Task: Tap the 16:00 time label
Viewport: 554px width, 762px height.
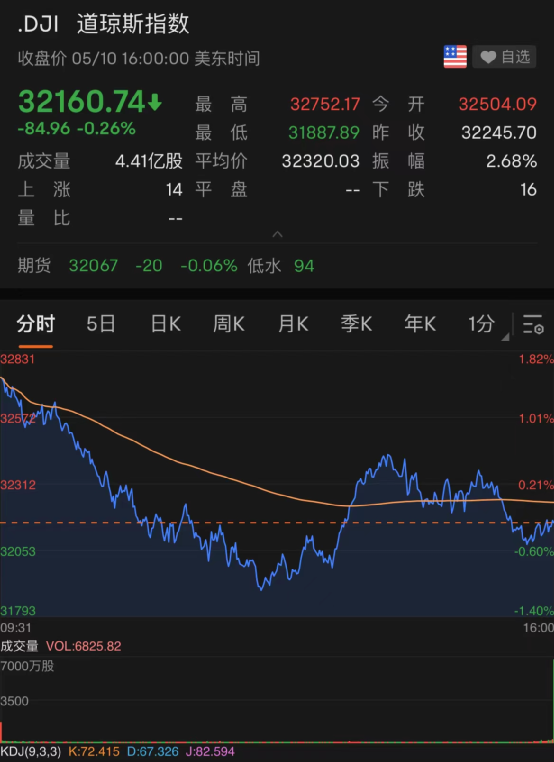Action: tap(538, 627)
